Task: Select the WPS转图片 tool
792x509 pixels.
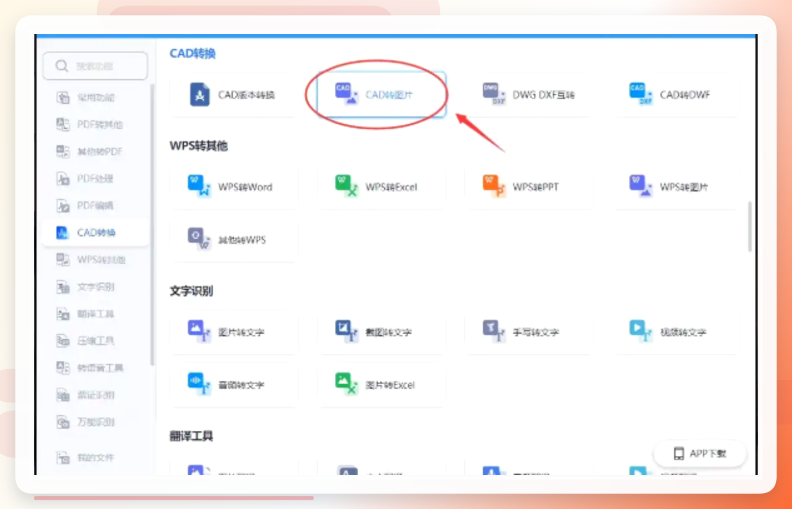Action: [675, 186]
